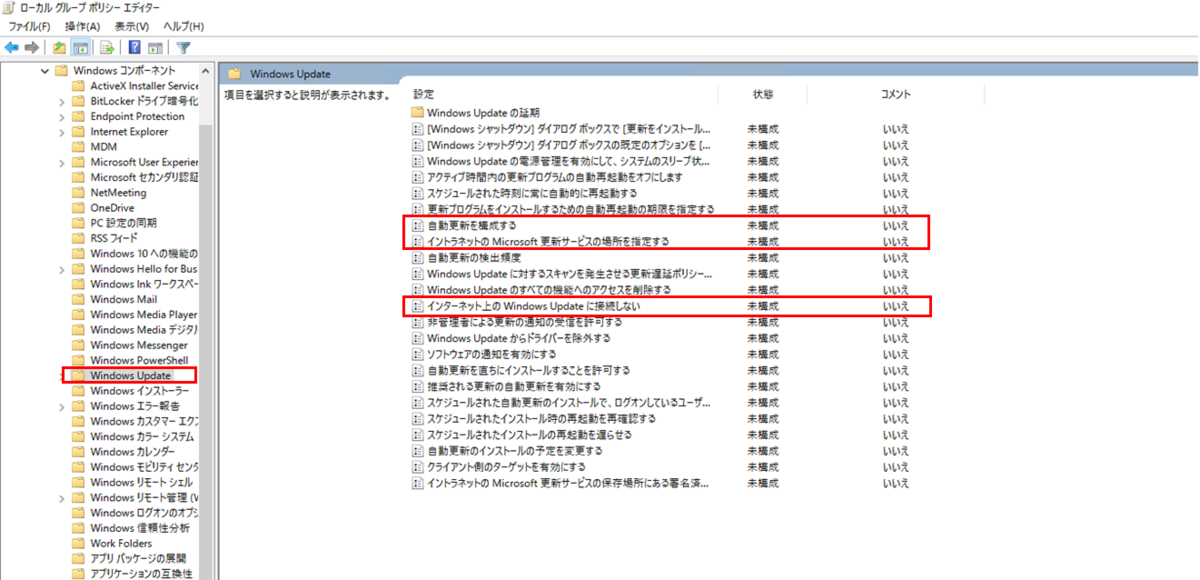Click the folder icon beside Windows PowerShell
Viewport: 1200px width, 580px height.
point(79,360)
